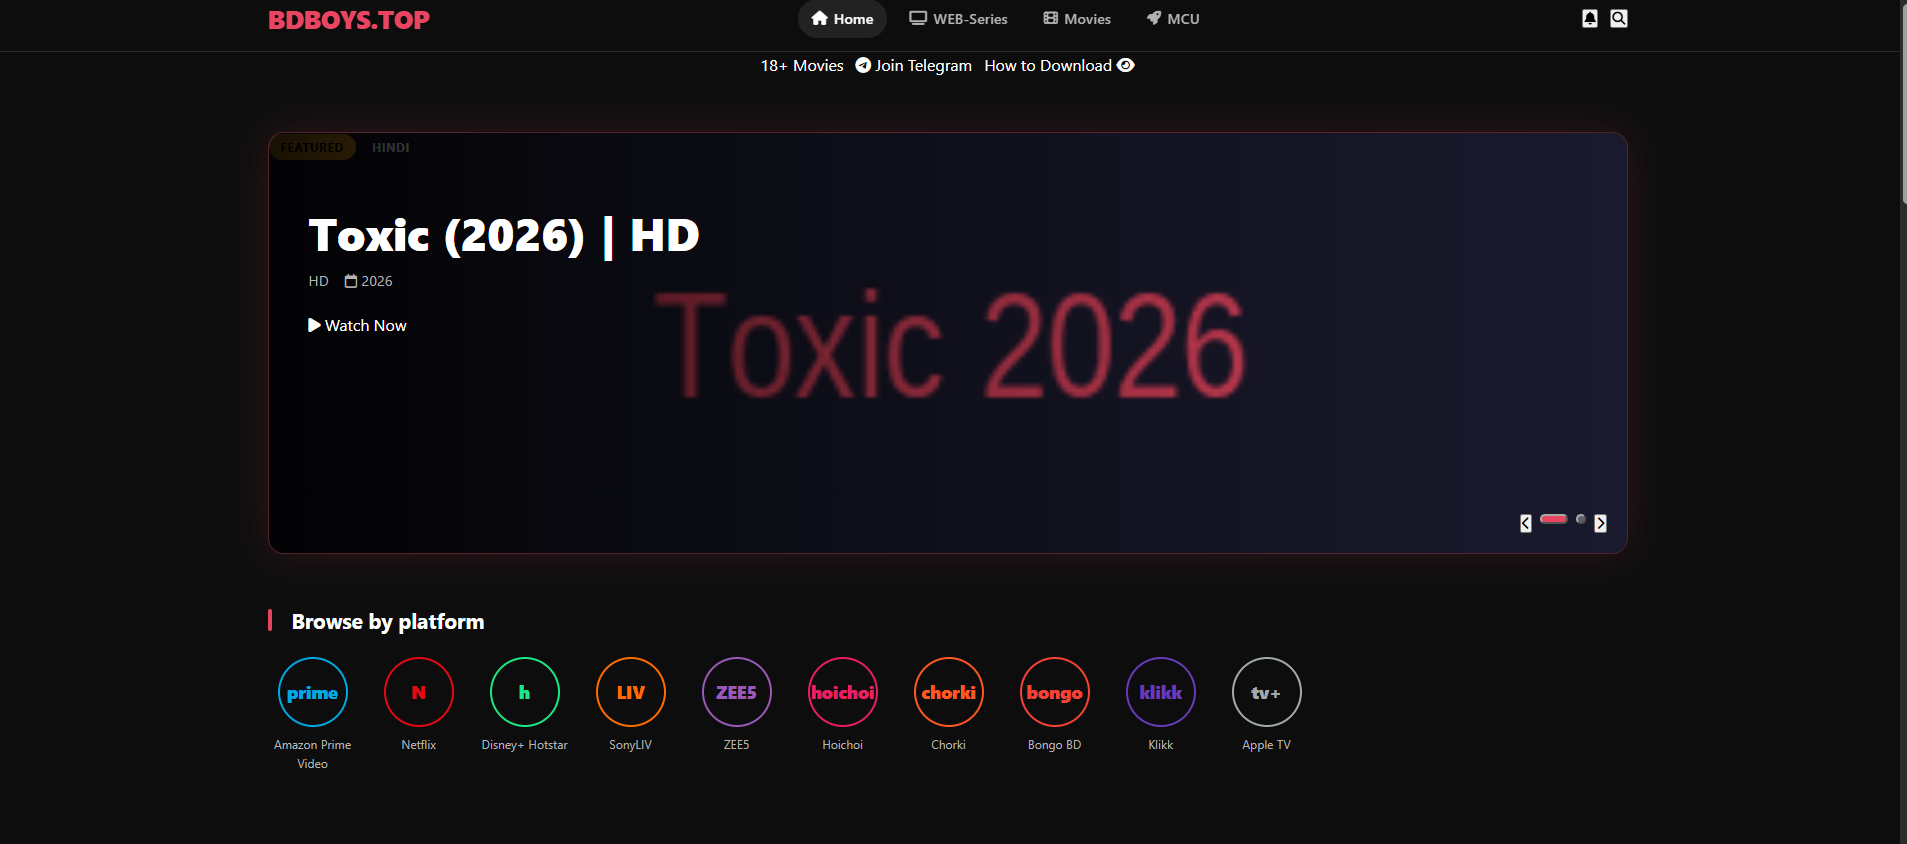Open the search magnifier icon

coord(1619,19)
